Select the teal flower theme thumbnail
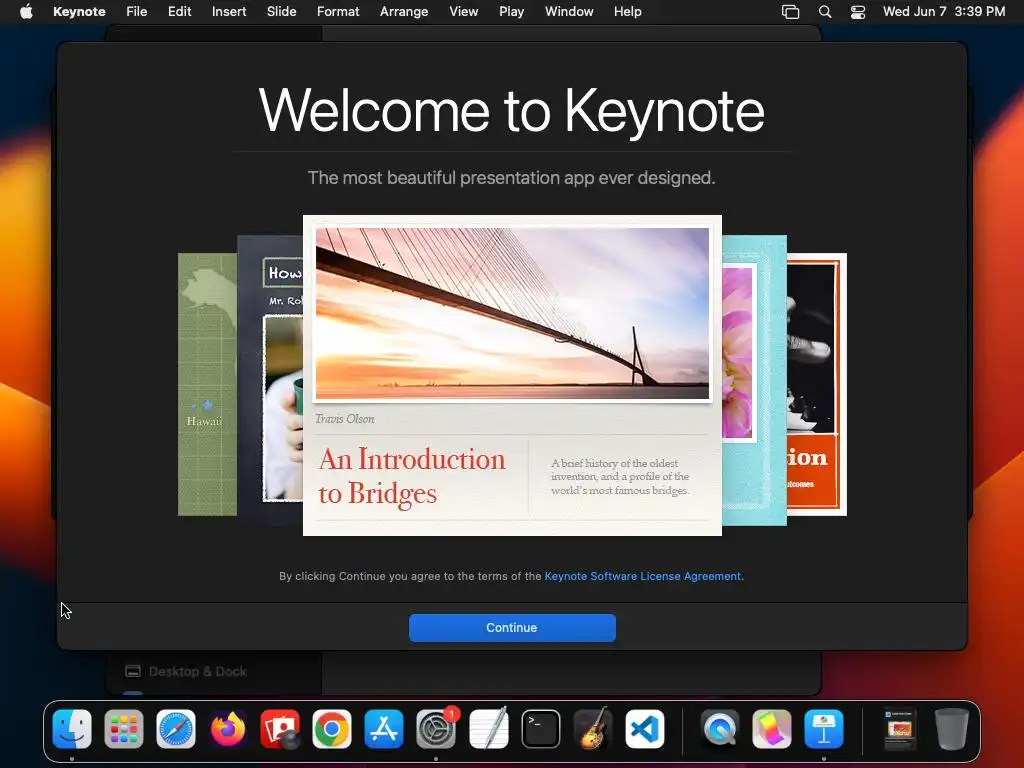Viewport: 1024px width, 768px height. tap(754, 380)
